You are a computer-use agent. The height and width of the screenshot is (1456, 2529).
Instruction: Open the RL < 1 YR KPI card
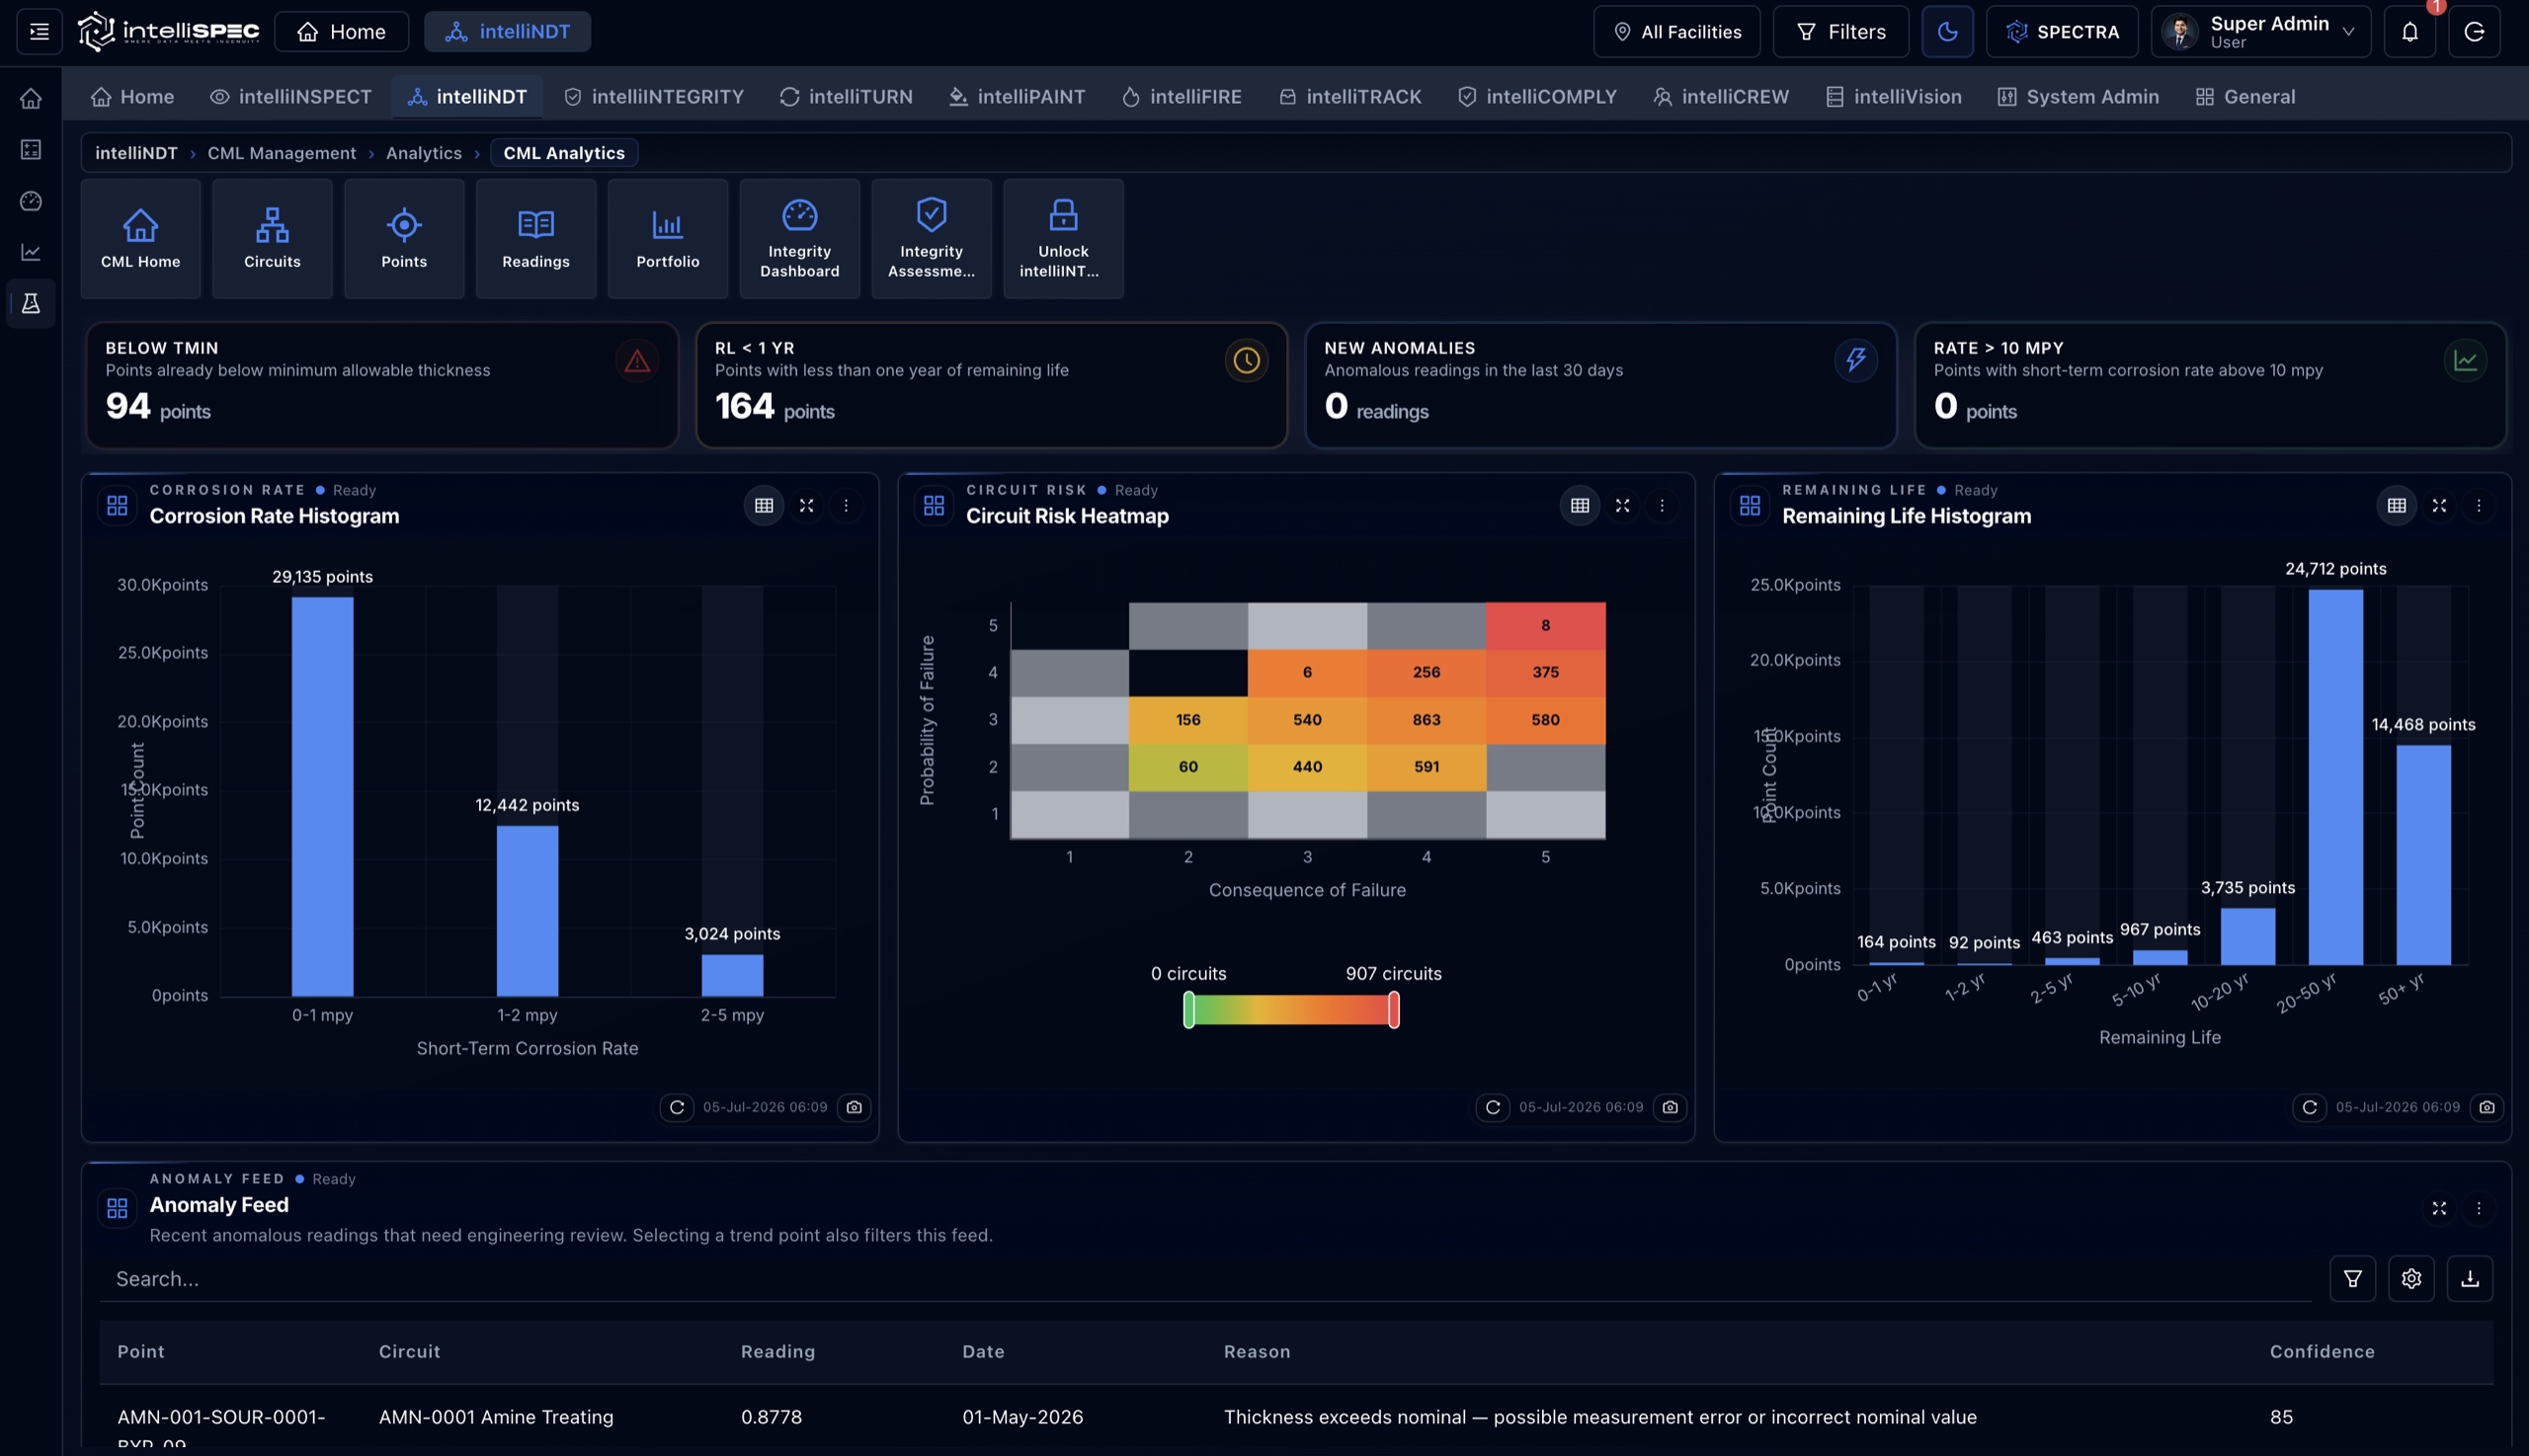pos(991,385)
